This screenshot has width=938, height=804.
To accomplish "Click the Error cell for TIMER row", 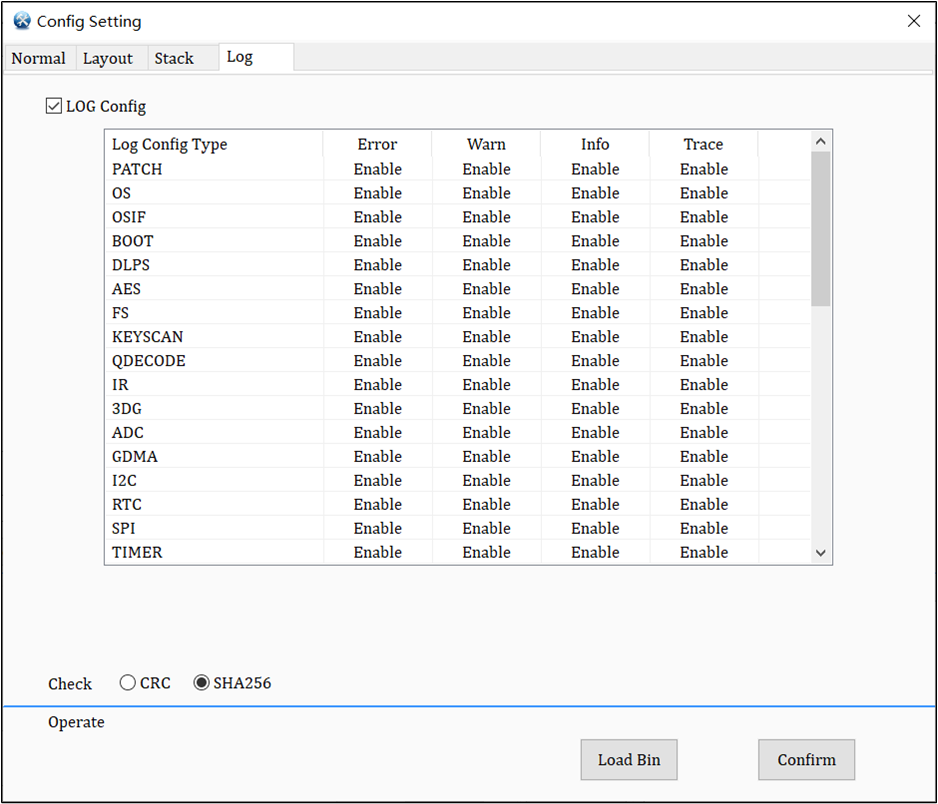I will [377, 552].
